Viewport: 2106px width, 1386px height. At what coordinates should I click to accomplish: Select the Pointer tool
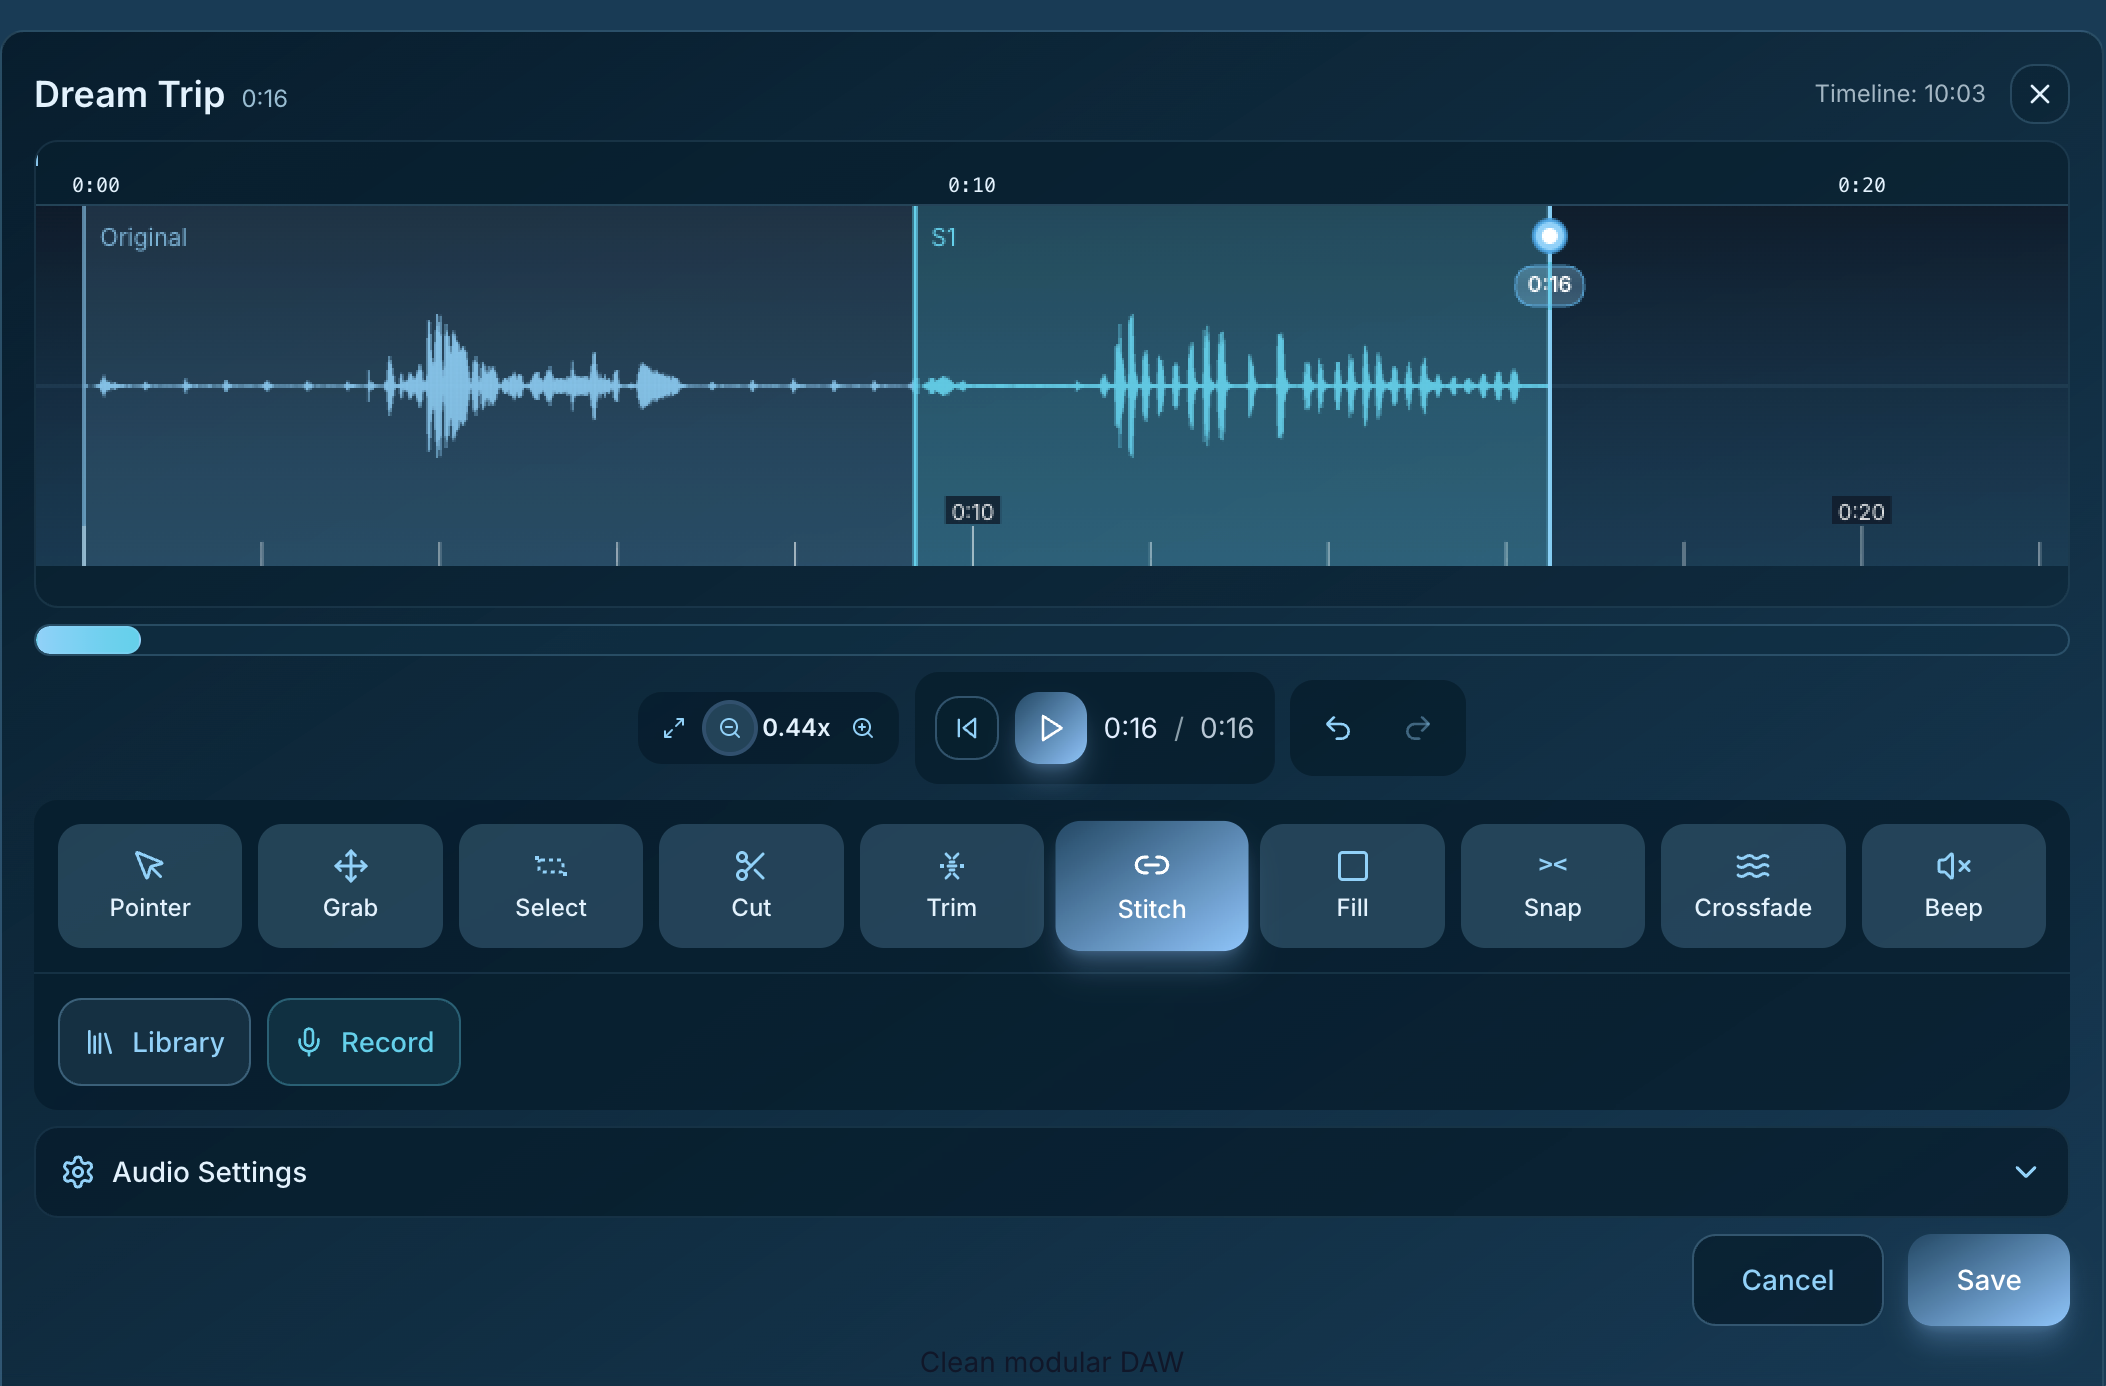[x=149, y=886]
